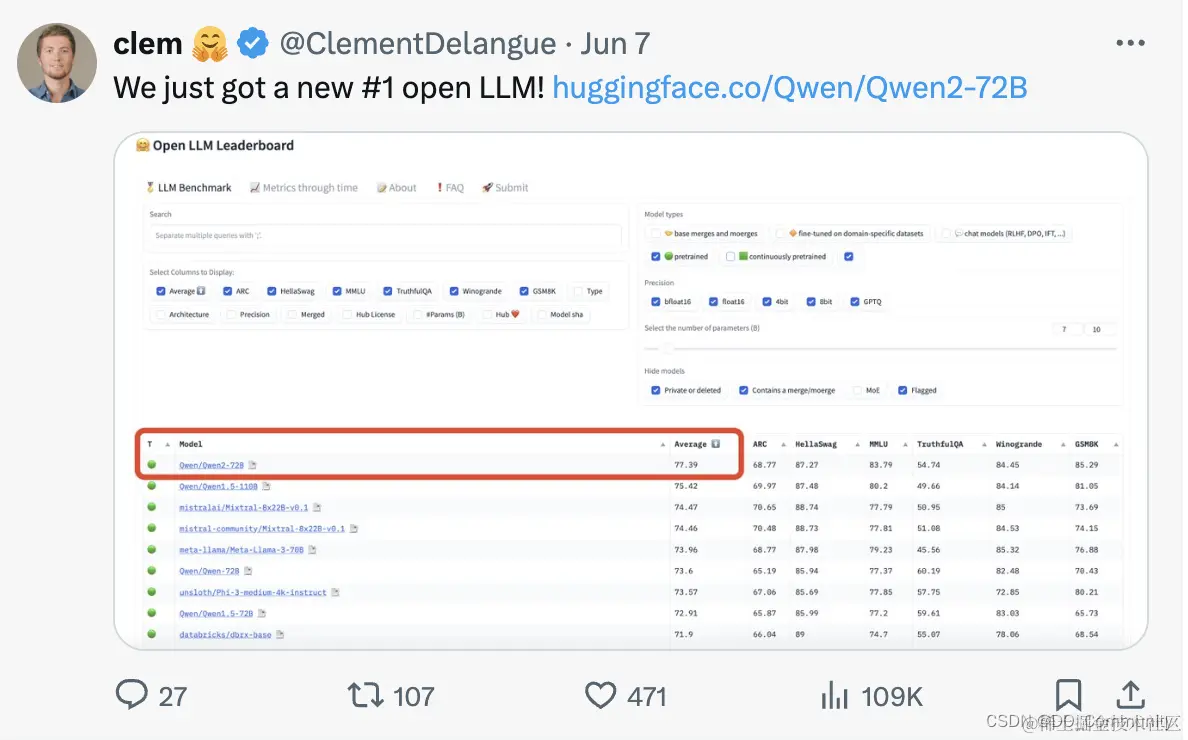Uncheck the Winogrande column checkbox

[x=454, y=291]
